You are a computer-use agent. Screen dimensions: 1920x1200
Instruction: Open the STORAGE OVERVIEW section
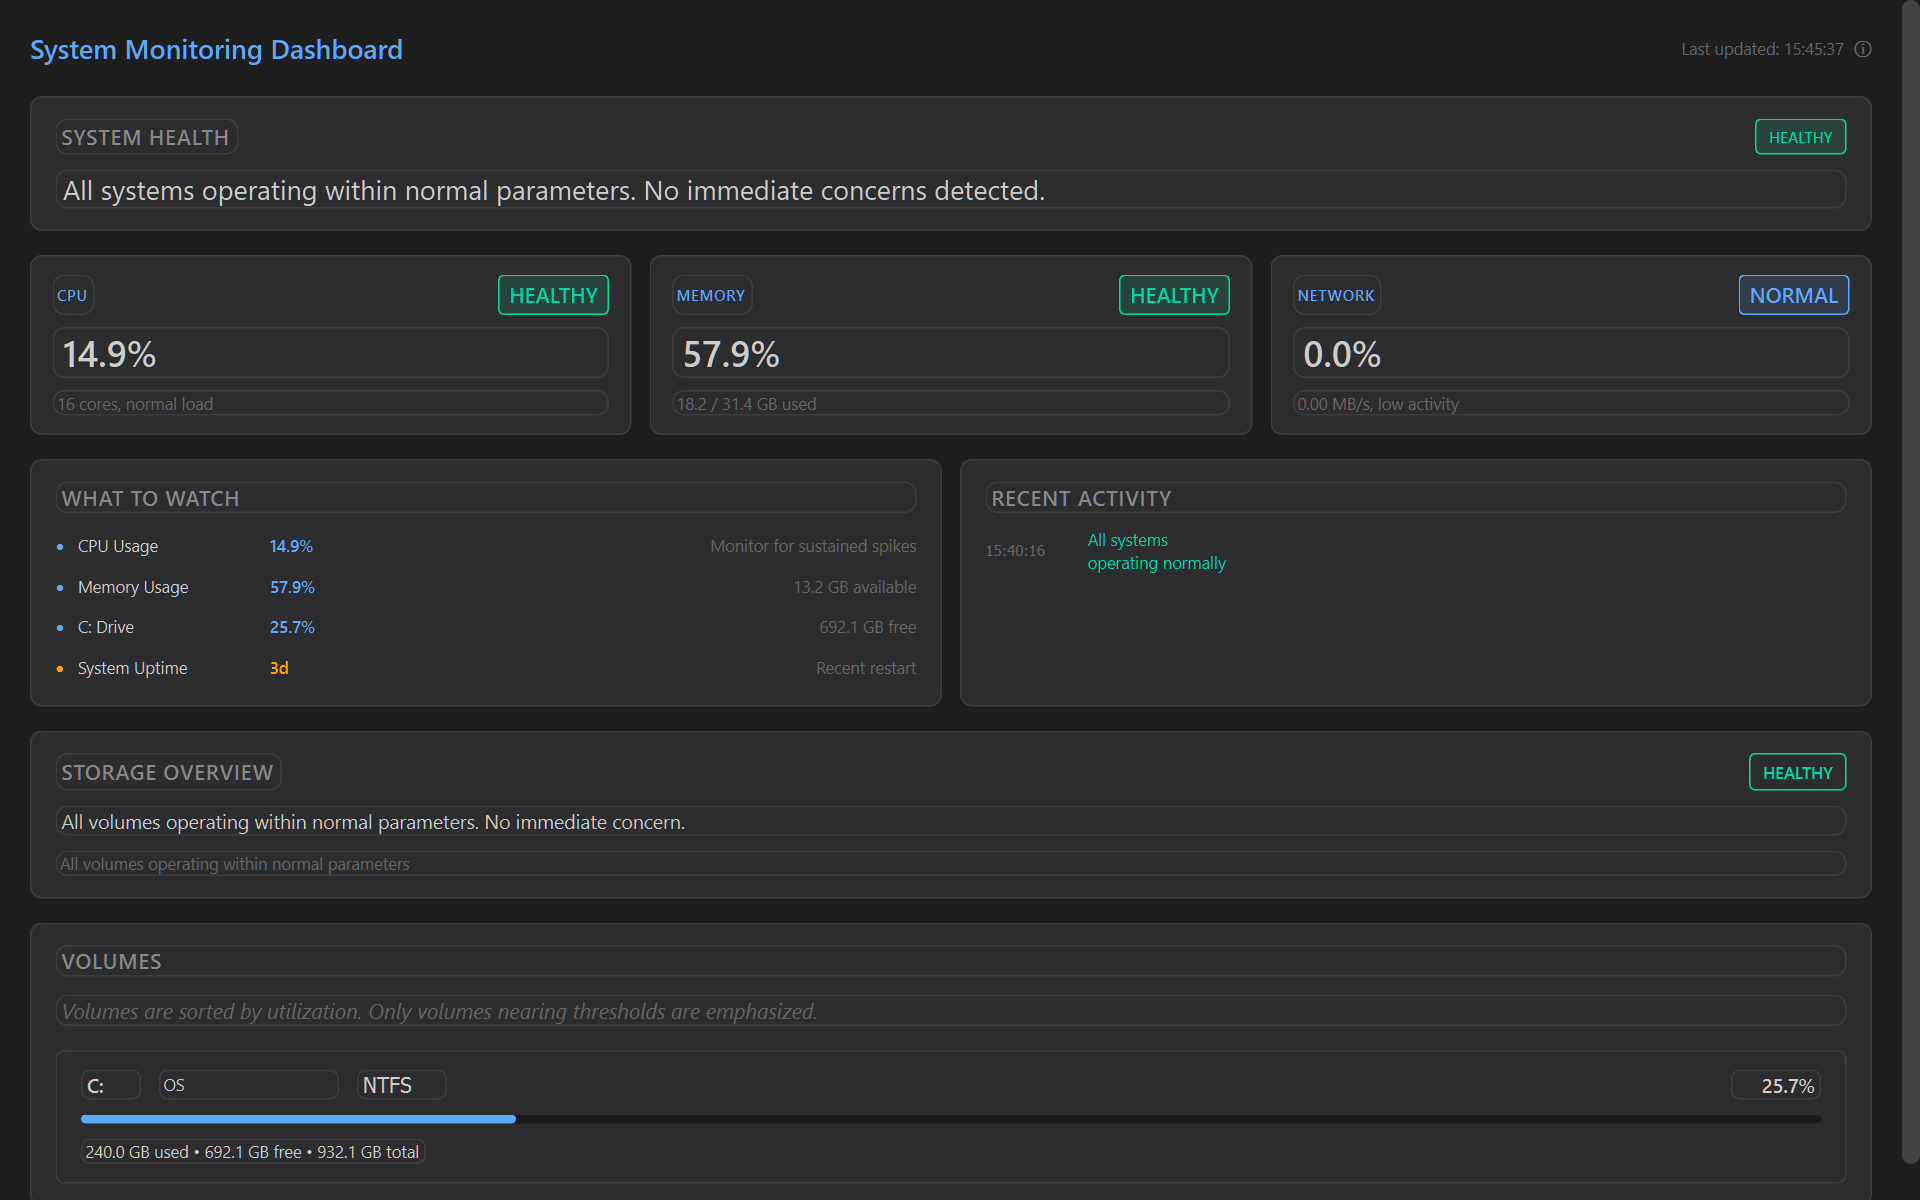coord(167,771)
